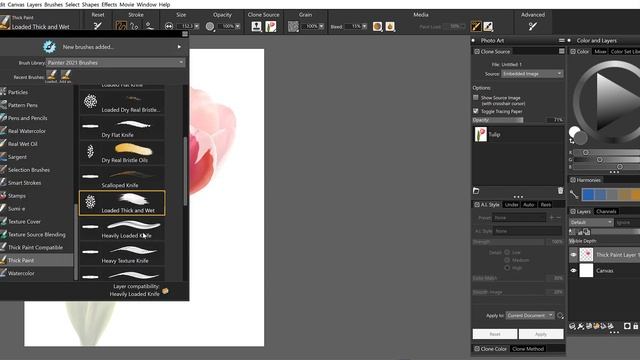Screen dimensions: 640x360
Task: Open the Advanced brush controls icon
Action: tap(533, 26)
